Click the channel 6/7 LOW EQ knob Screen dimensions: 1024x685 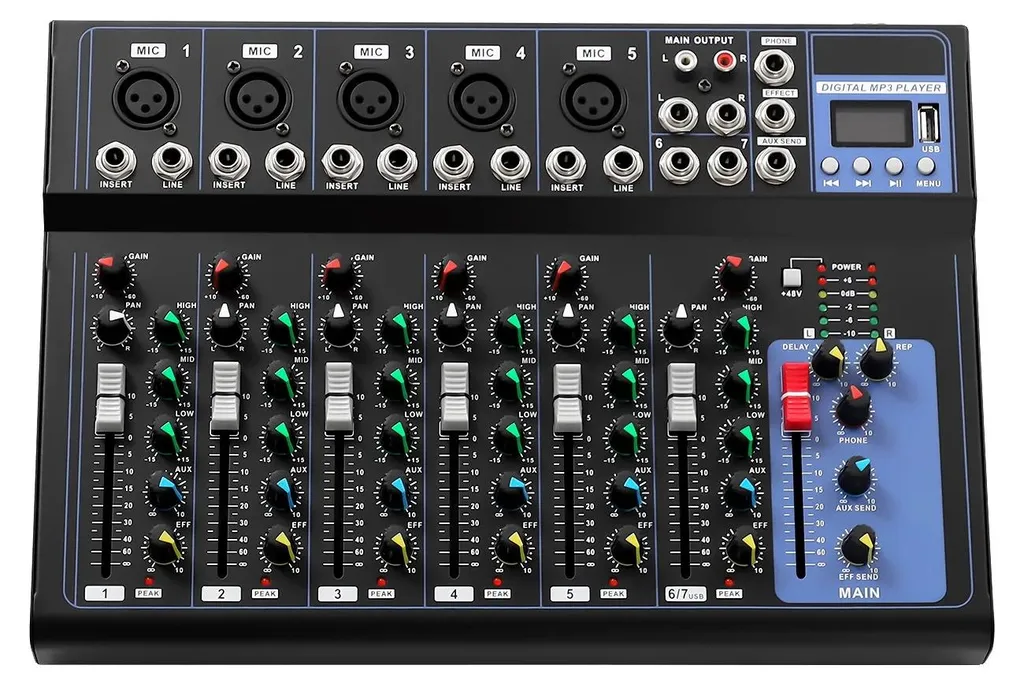[x=739, y=439]
